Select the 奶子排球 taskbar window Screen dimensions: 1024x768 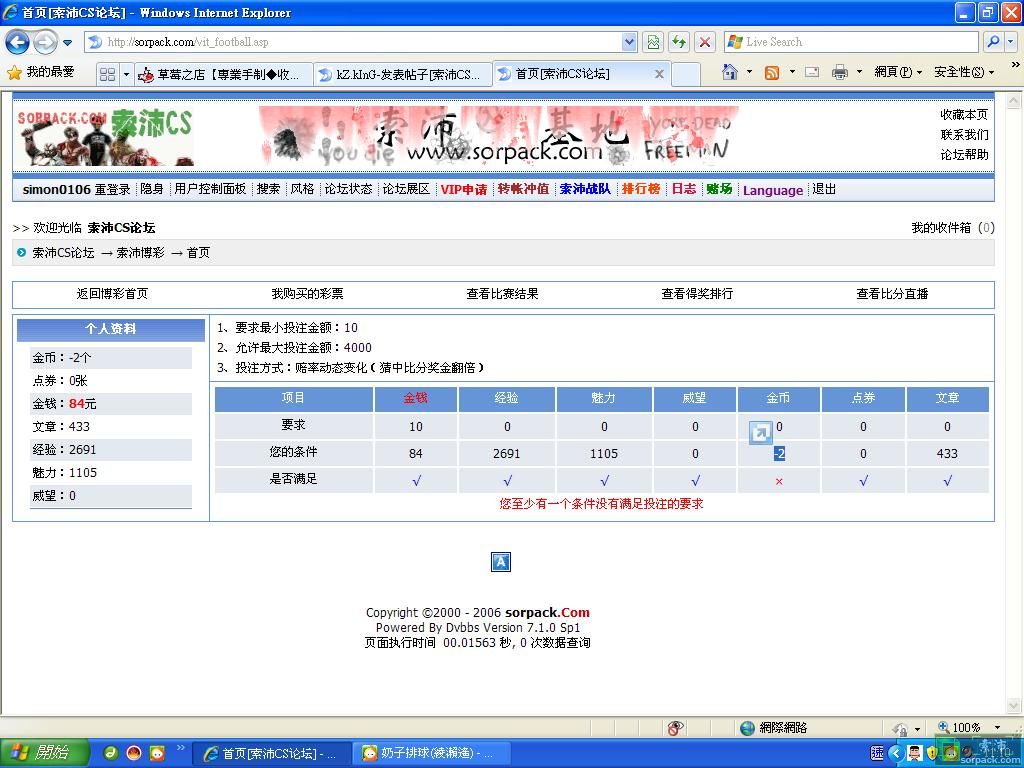pos(430,752)
